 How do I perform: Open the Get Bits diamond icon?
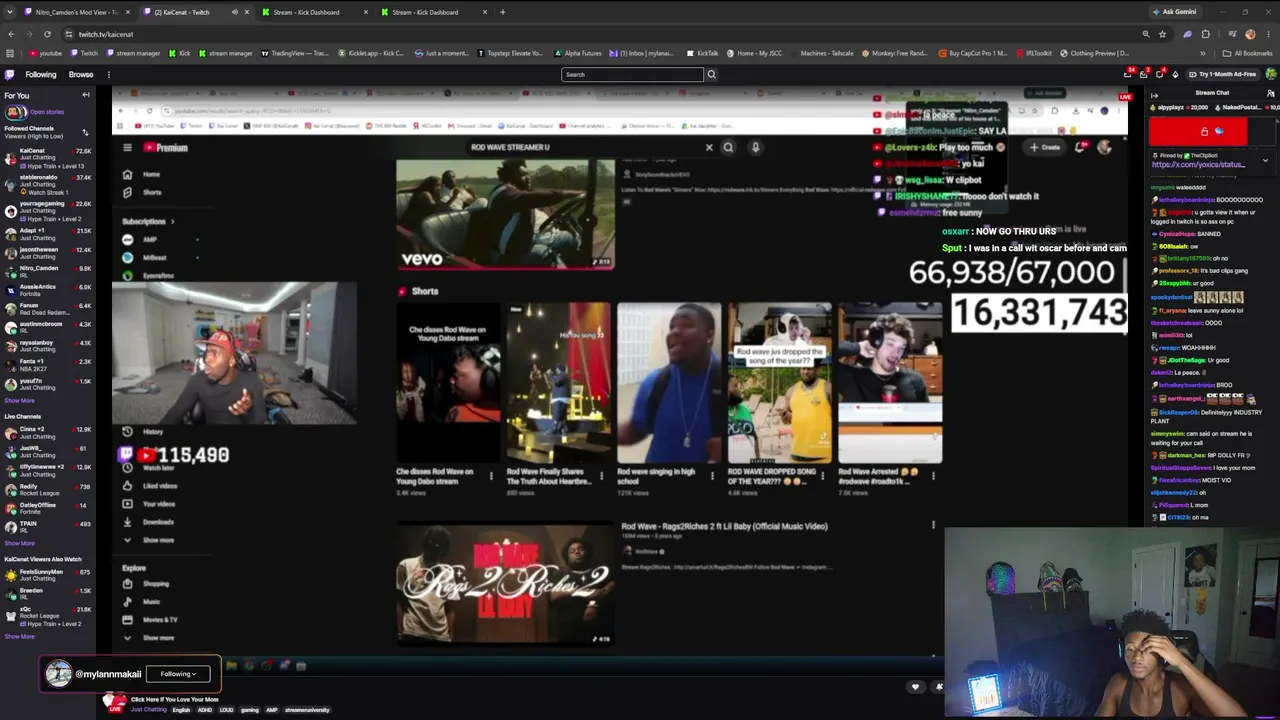click(x=1176, y=74)
